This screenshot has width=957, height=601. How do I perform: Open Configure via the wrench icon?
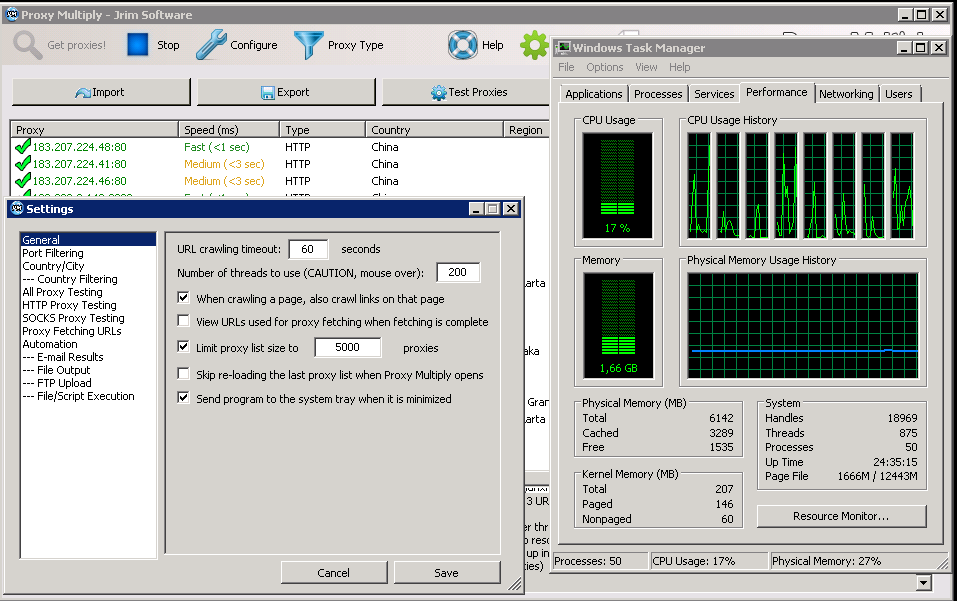tap(211, 45)
